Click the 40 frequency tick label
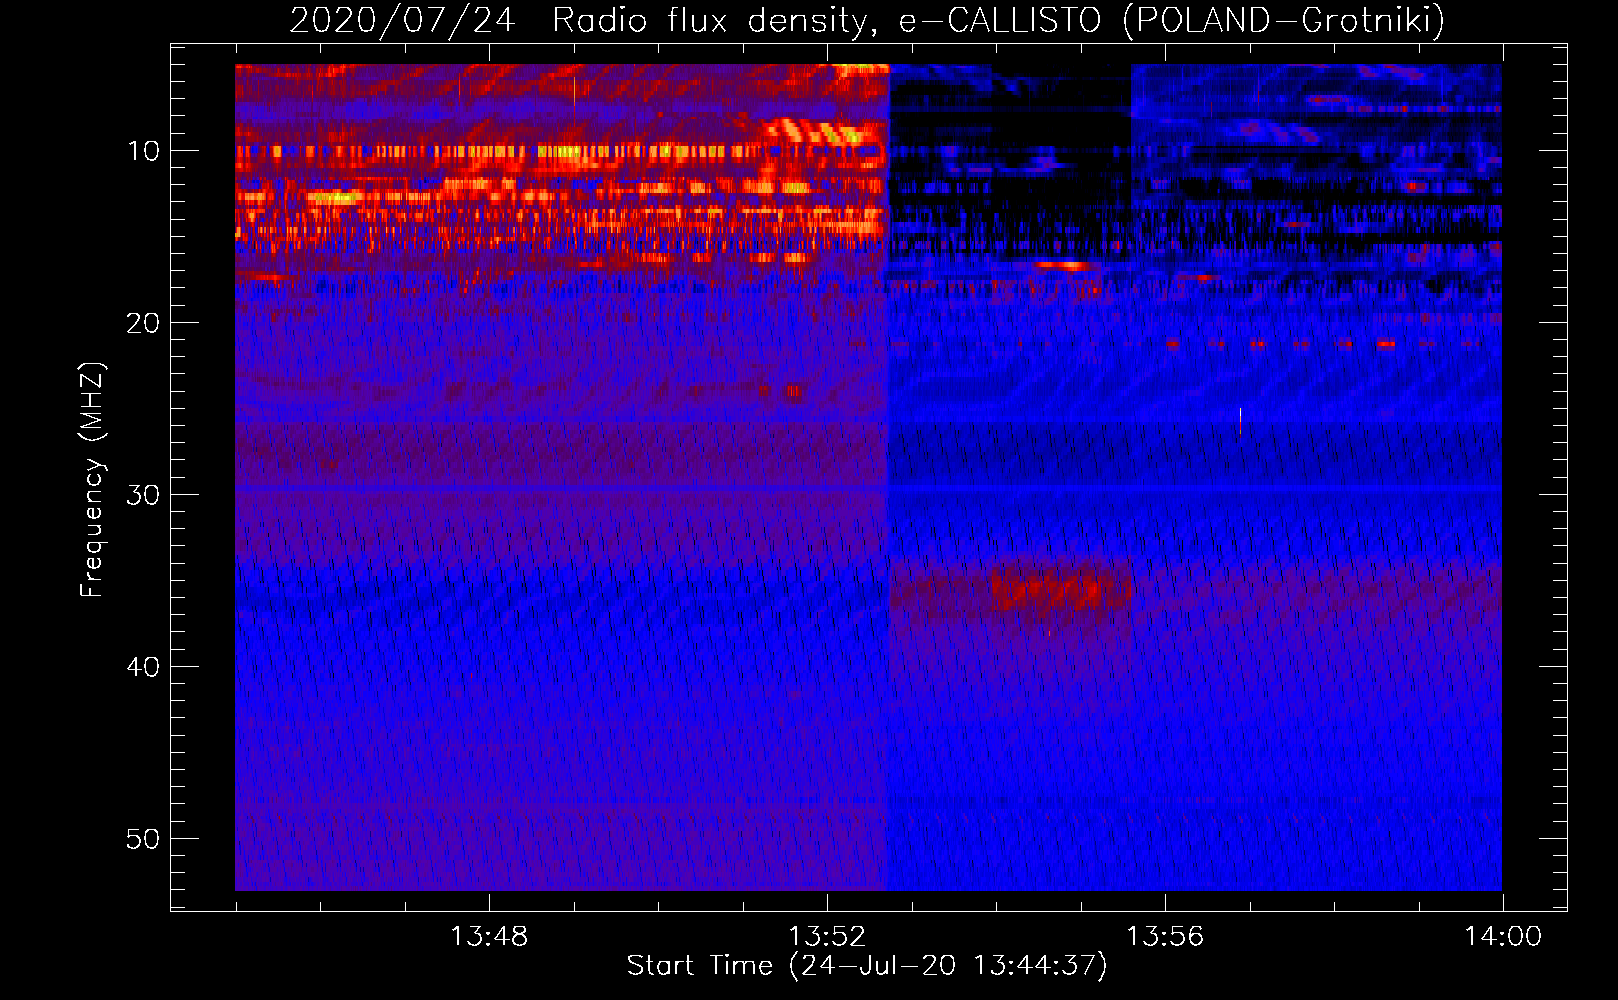Viewport: 1618px width, 1000px height. point(143,667)
